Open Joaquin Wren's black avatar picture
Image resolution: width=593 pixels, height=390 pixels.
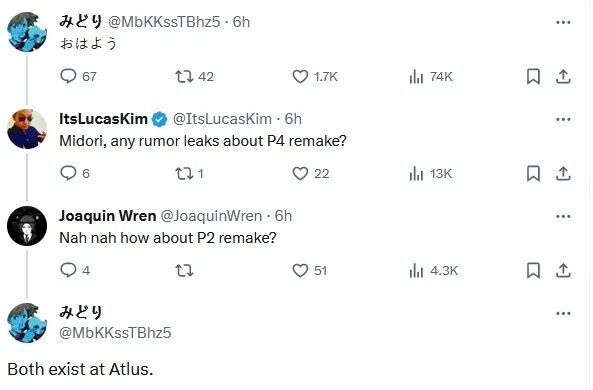pos(27,226)
